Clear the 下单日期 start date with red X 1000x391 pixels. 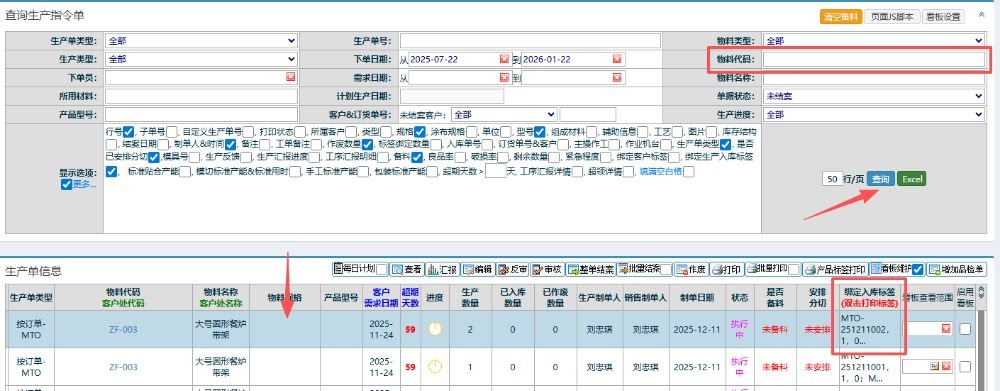pos(504,59)
